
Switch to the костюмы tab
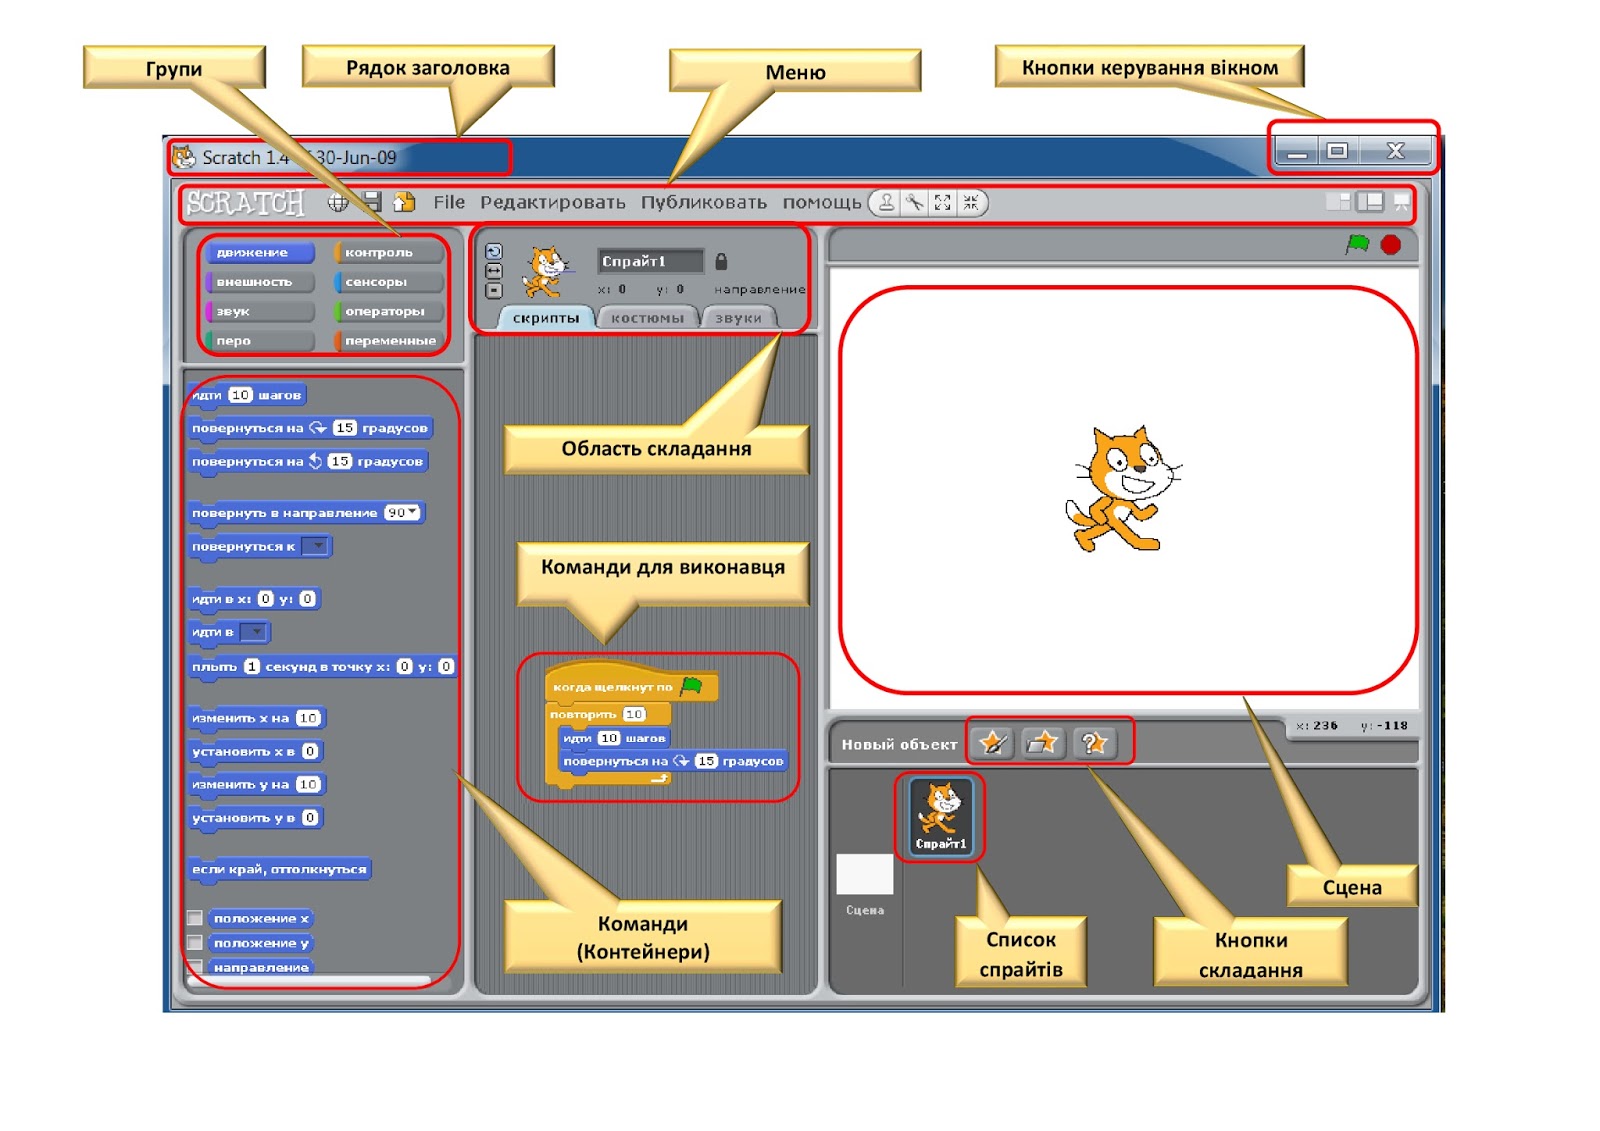pos(648,318)
